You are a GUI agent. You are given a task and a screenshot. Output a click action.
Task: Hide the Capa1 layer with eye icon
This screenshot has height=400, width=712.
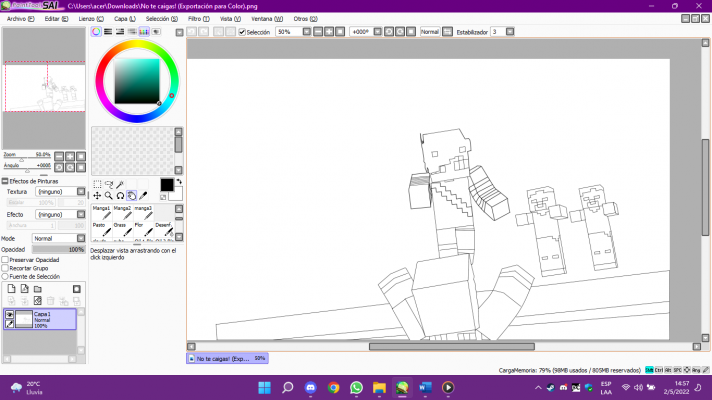[10, 314]
